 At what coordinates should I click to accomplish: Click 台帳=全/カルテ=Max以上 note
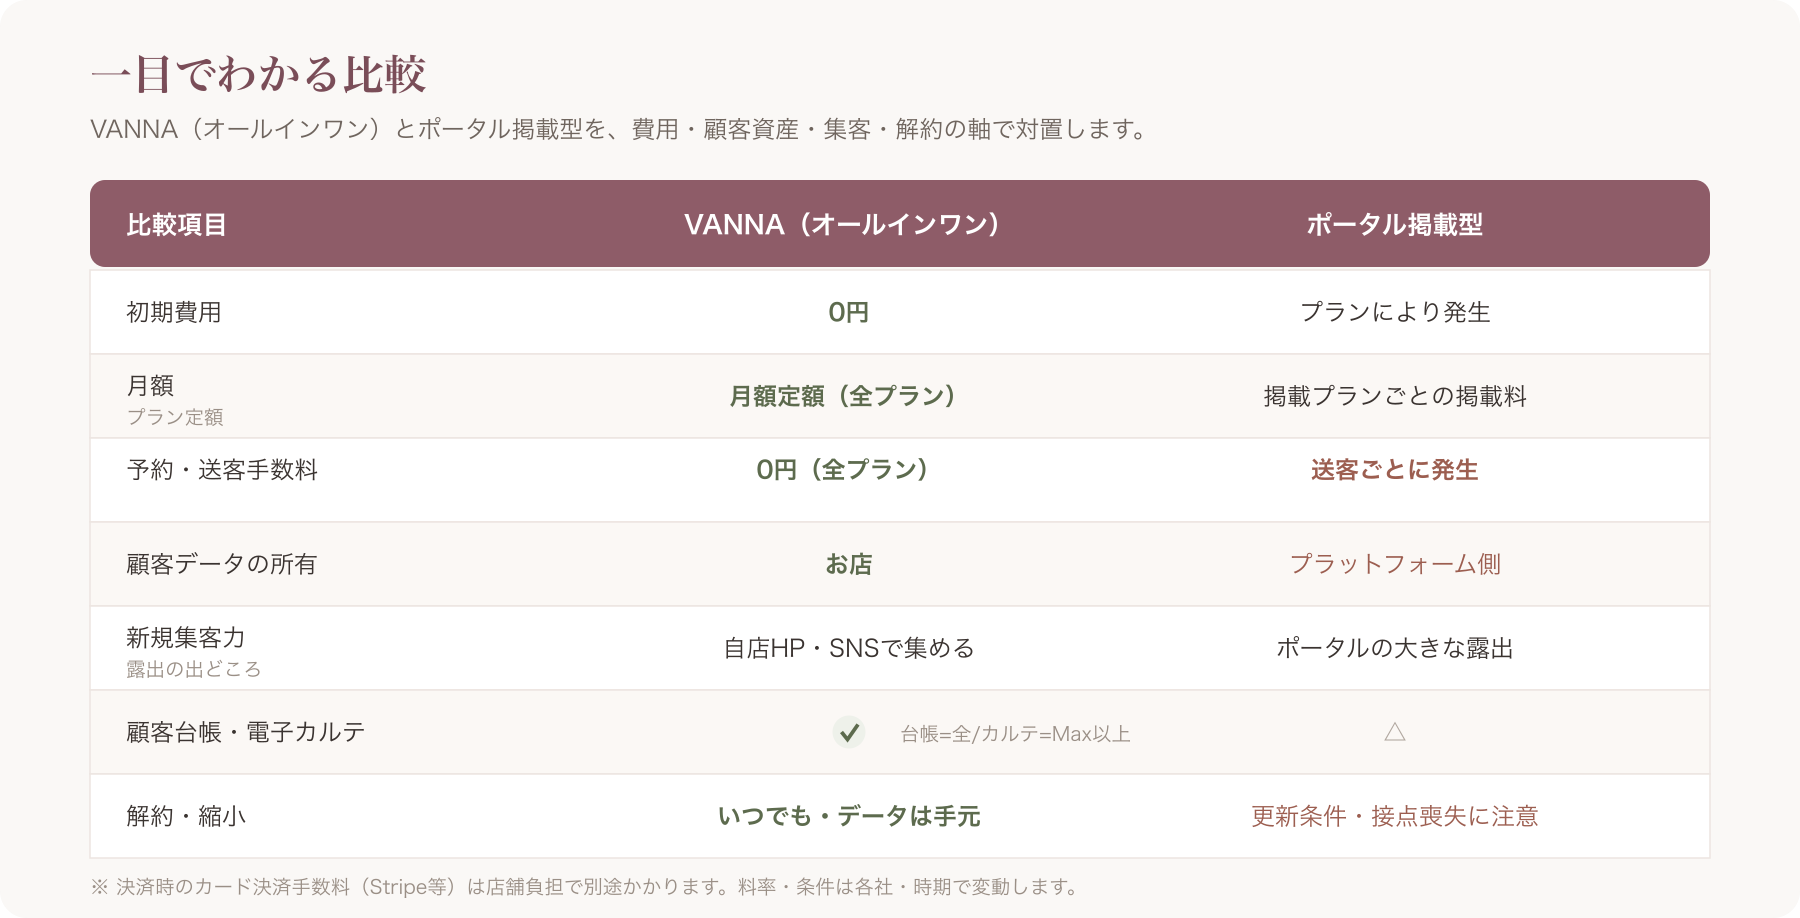[1015, 734]
